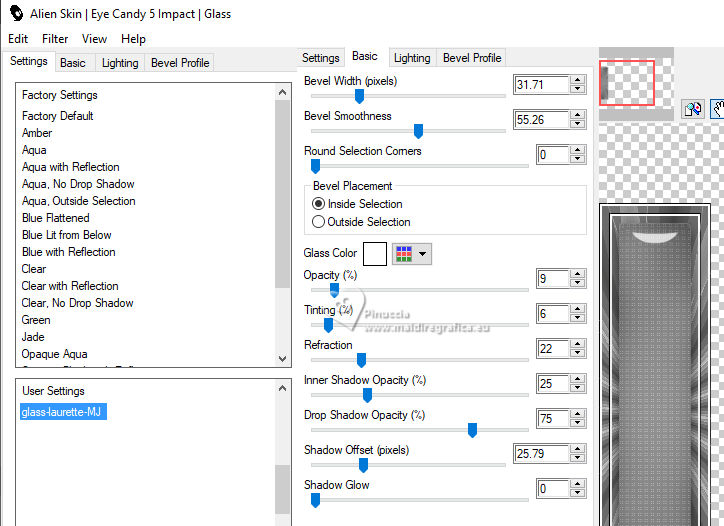Click the preview navigator thumbnail
Viewport: 724px width, 526px height.
click(x=636, y=84)
